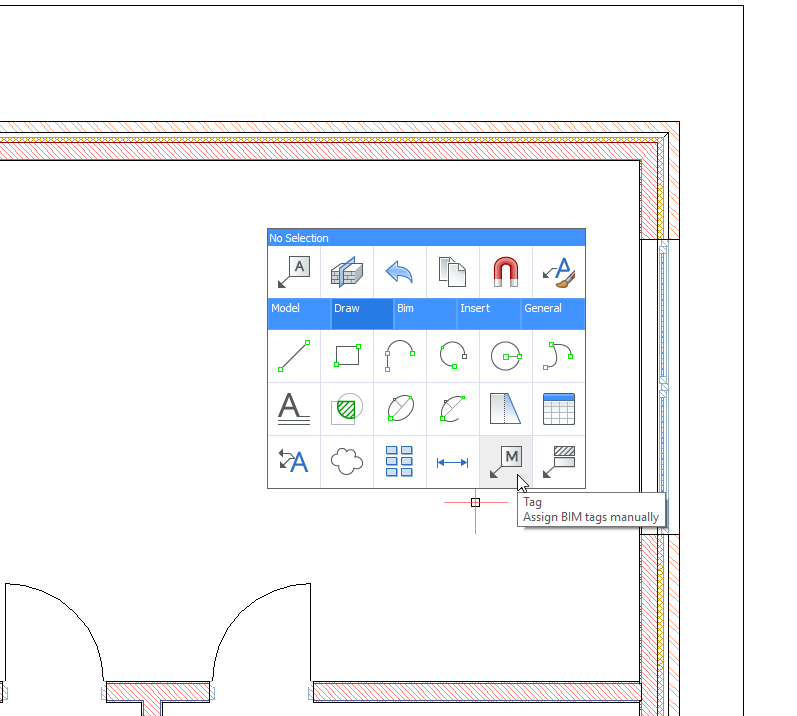The height and width of the screenshot is (716, 797).
Task: Start the Dimension tool with blue arrows
Action: click(453, 462)
